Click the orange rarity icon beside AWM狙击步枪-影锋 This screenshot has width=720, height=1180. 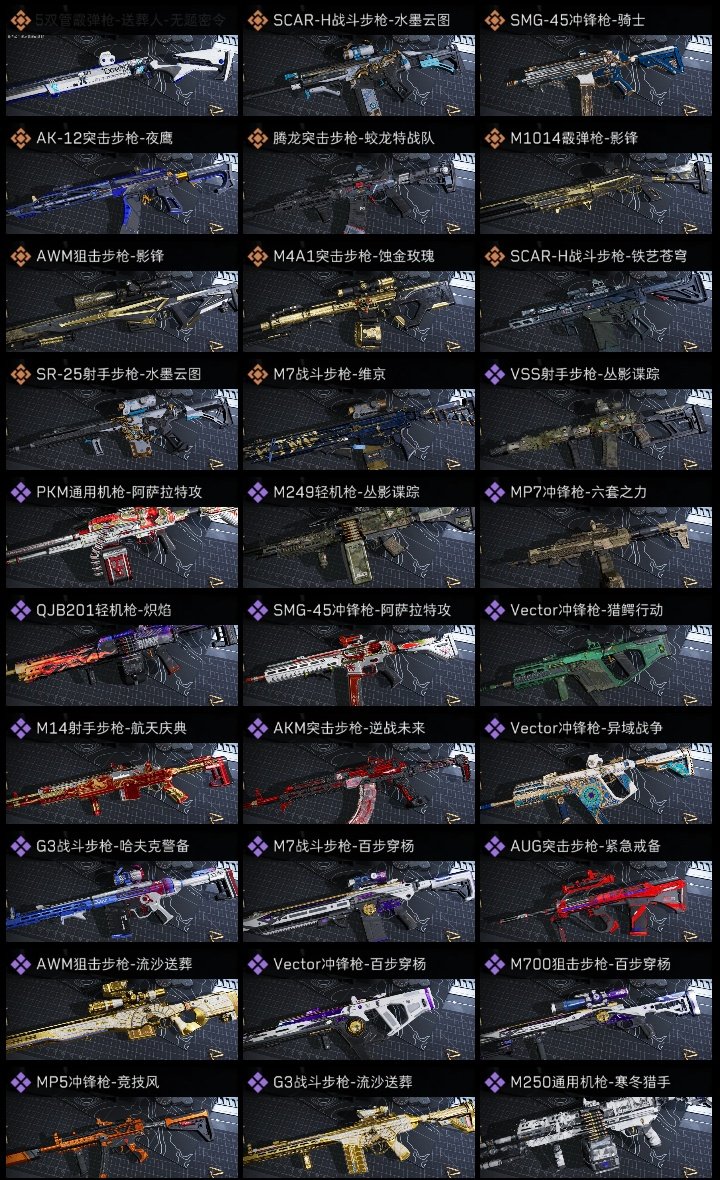click(x=20, y=256)
